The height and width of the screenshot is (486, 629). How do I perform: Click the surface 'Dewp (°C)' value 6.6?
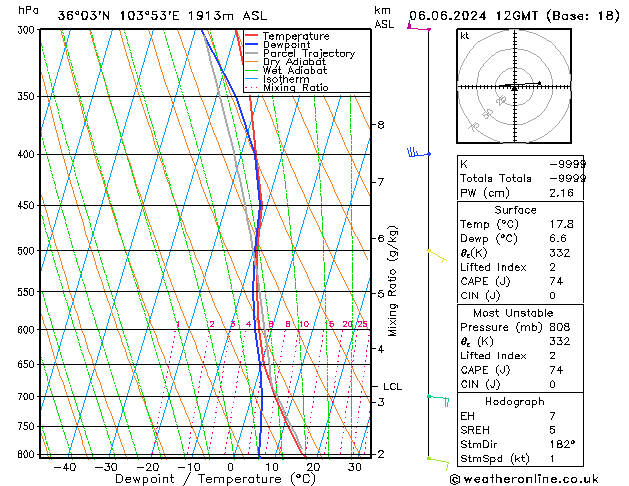pos(558,239)
